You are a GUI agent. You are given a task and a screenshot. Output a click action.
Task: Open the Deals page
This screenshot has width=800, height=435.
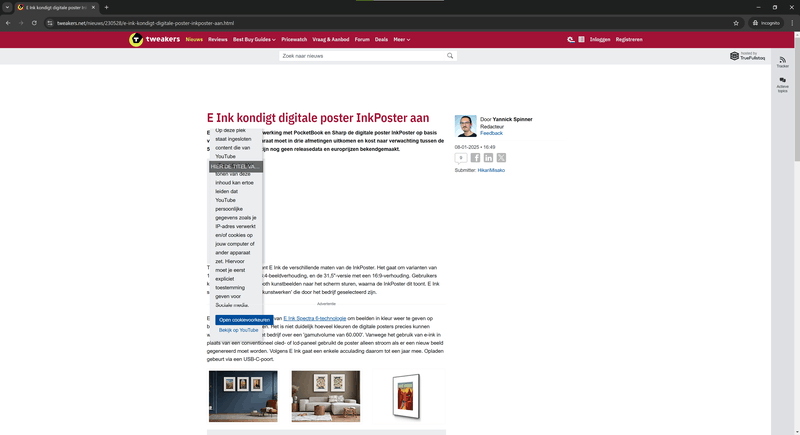tap(381, 39)
